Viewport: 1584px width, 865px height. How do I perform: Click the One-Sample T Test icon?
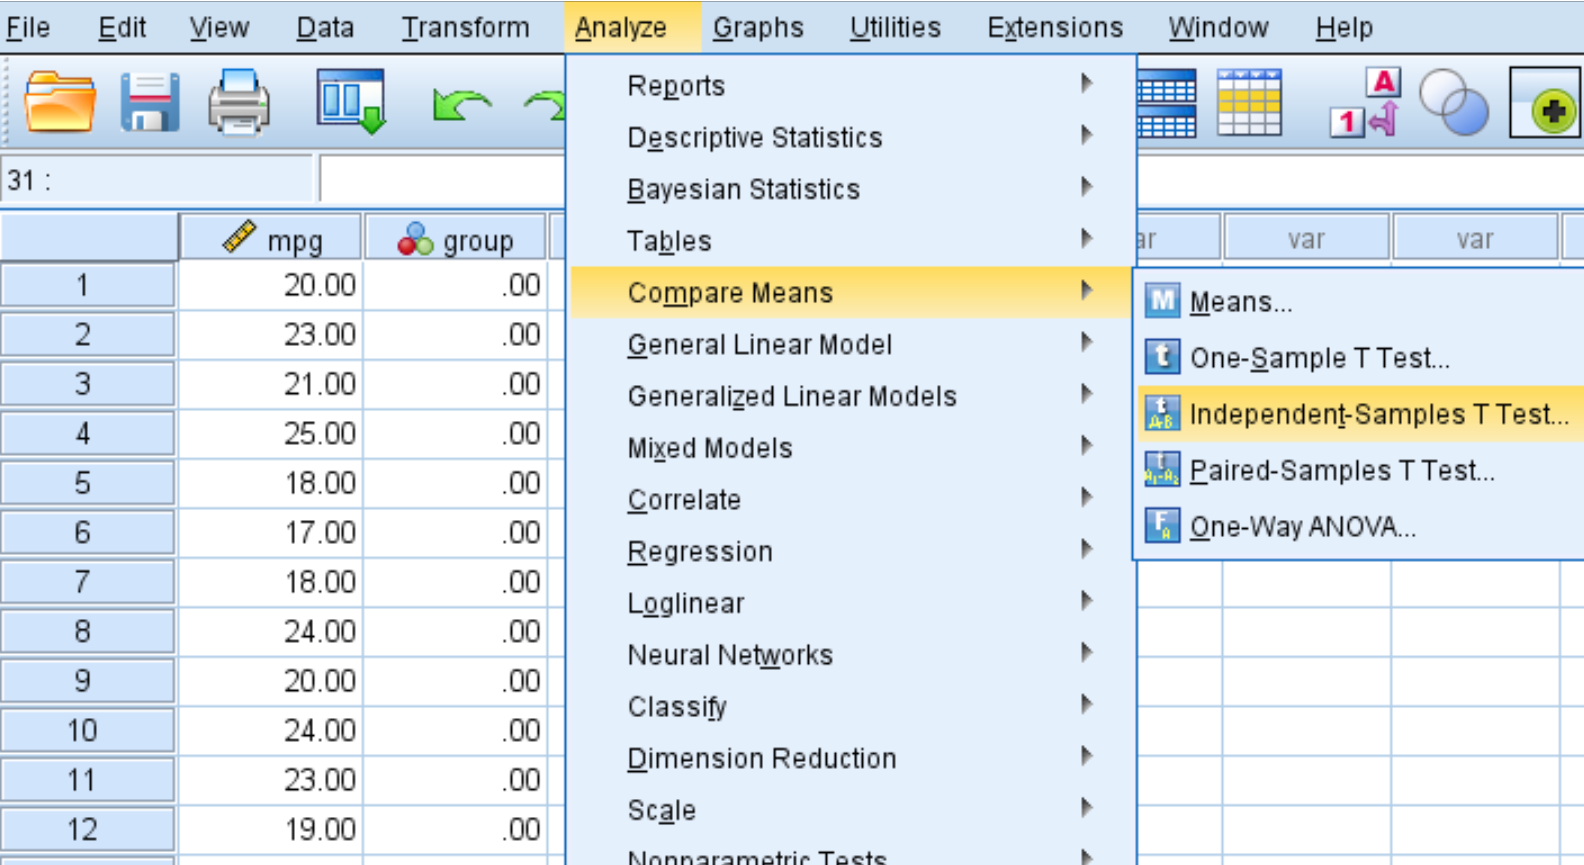click(1162, 357)
